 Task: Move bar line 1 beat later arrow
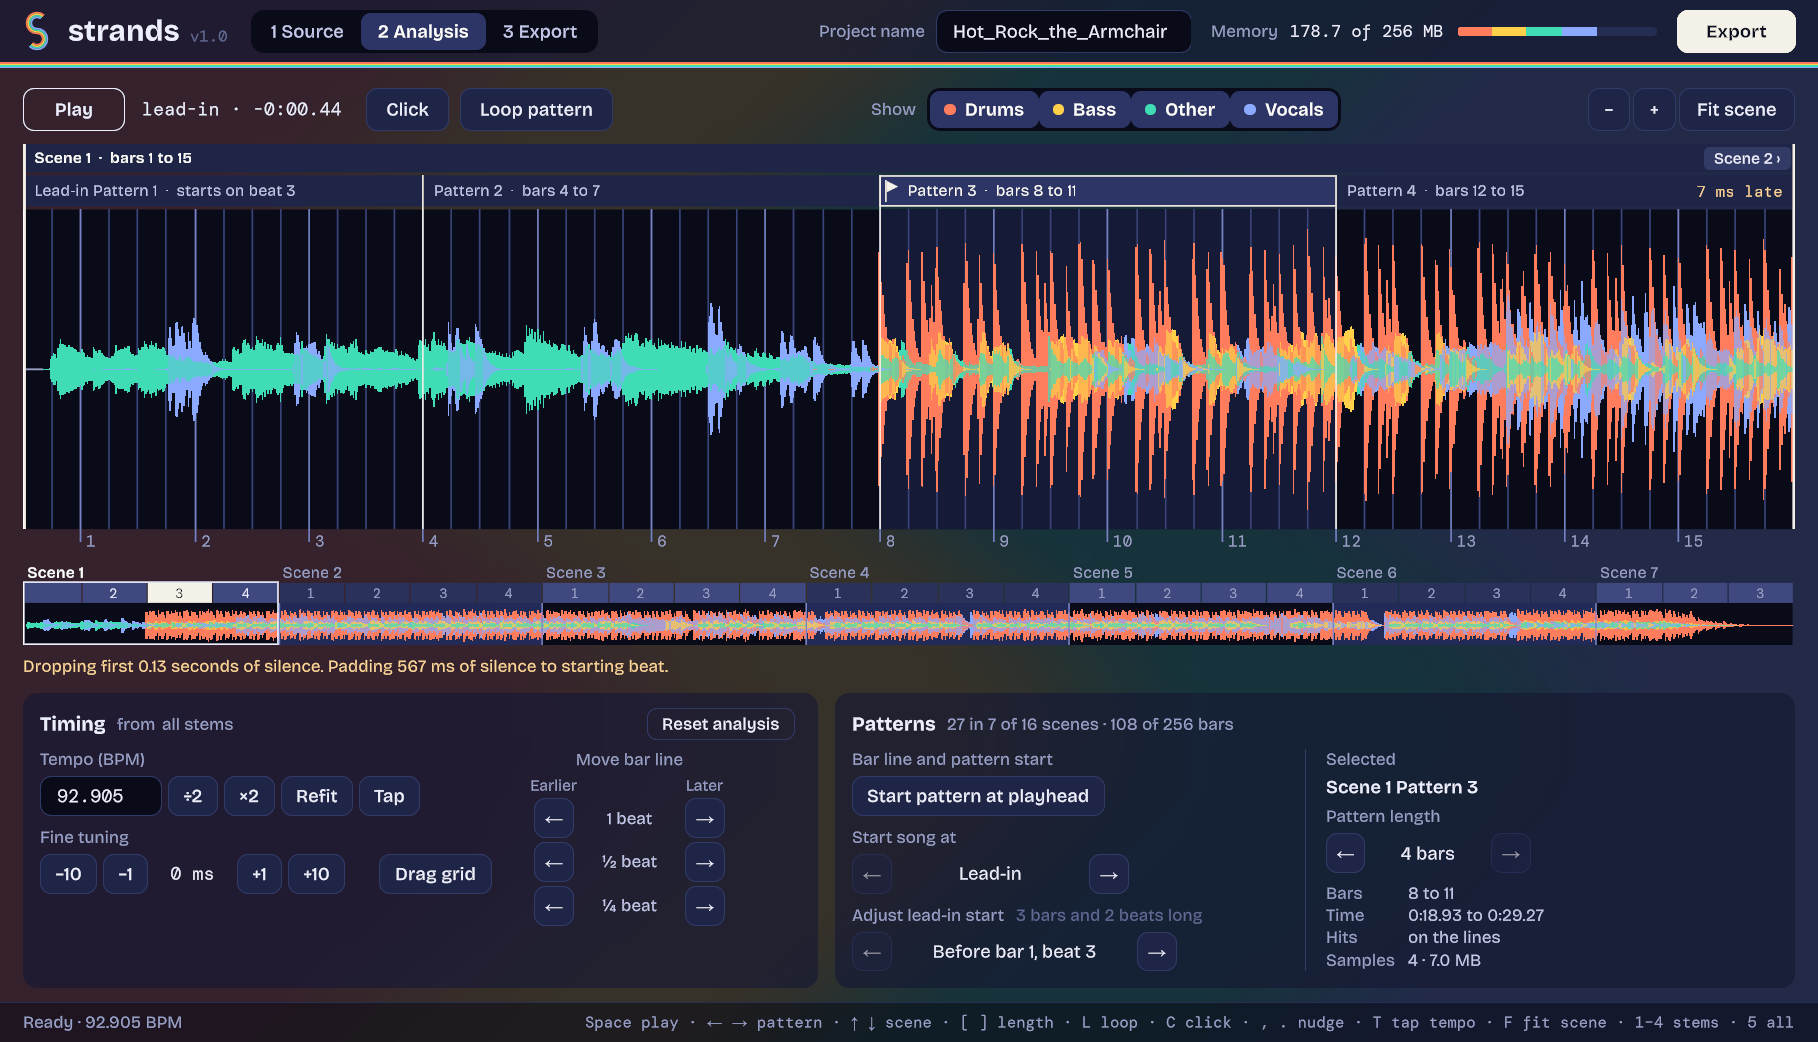pyautogui.click(x=705, y=819)
